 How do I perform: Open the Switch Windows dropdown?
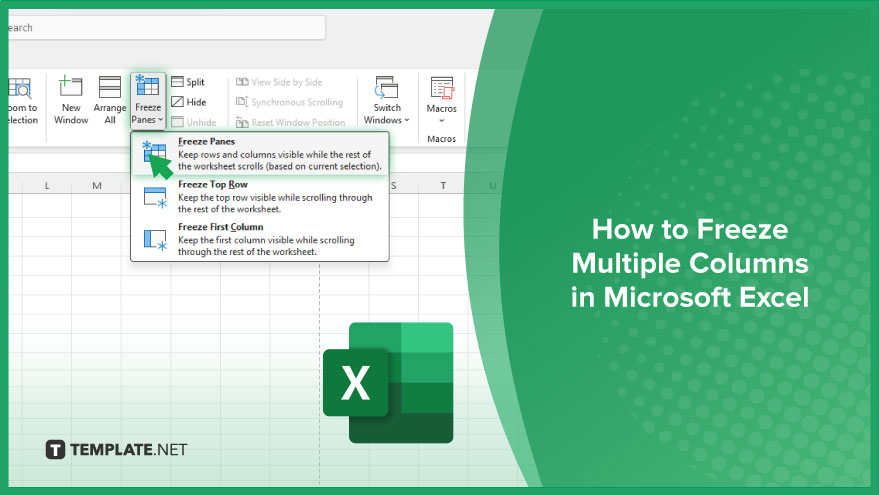pos(387,101)
